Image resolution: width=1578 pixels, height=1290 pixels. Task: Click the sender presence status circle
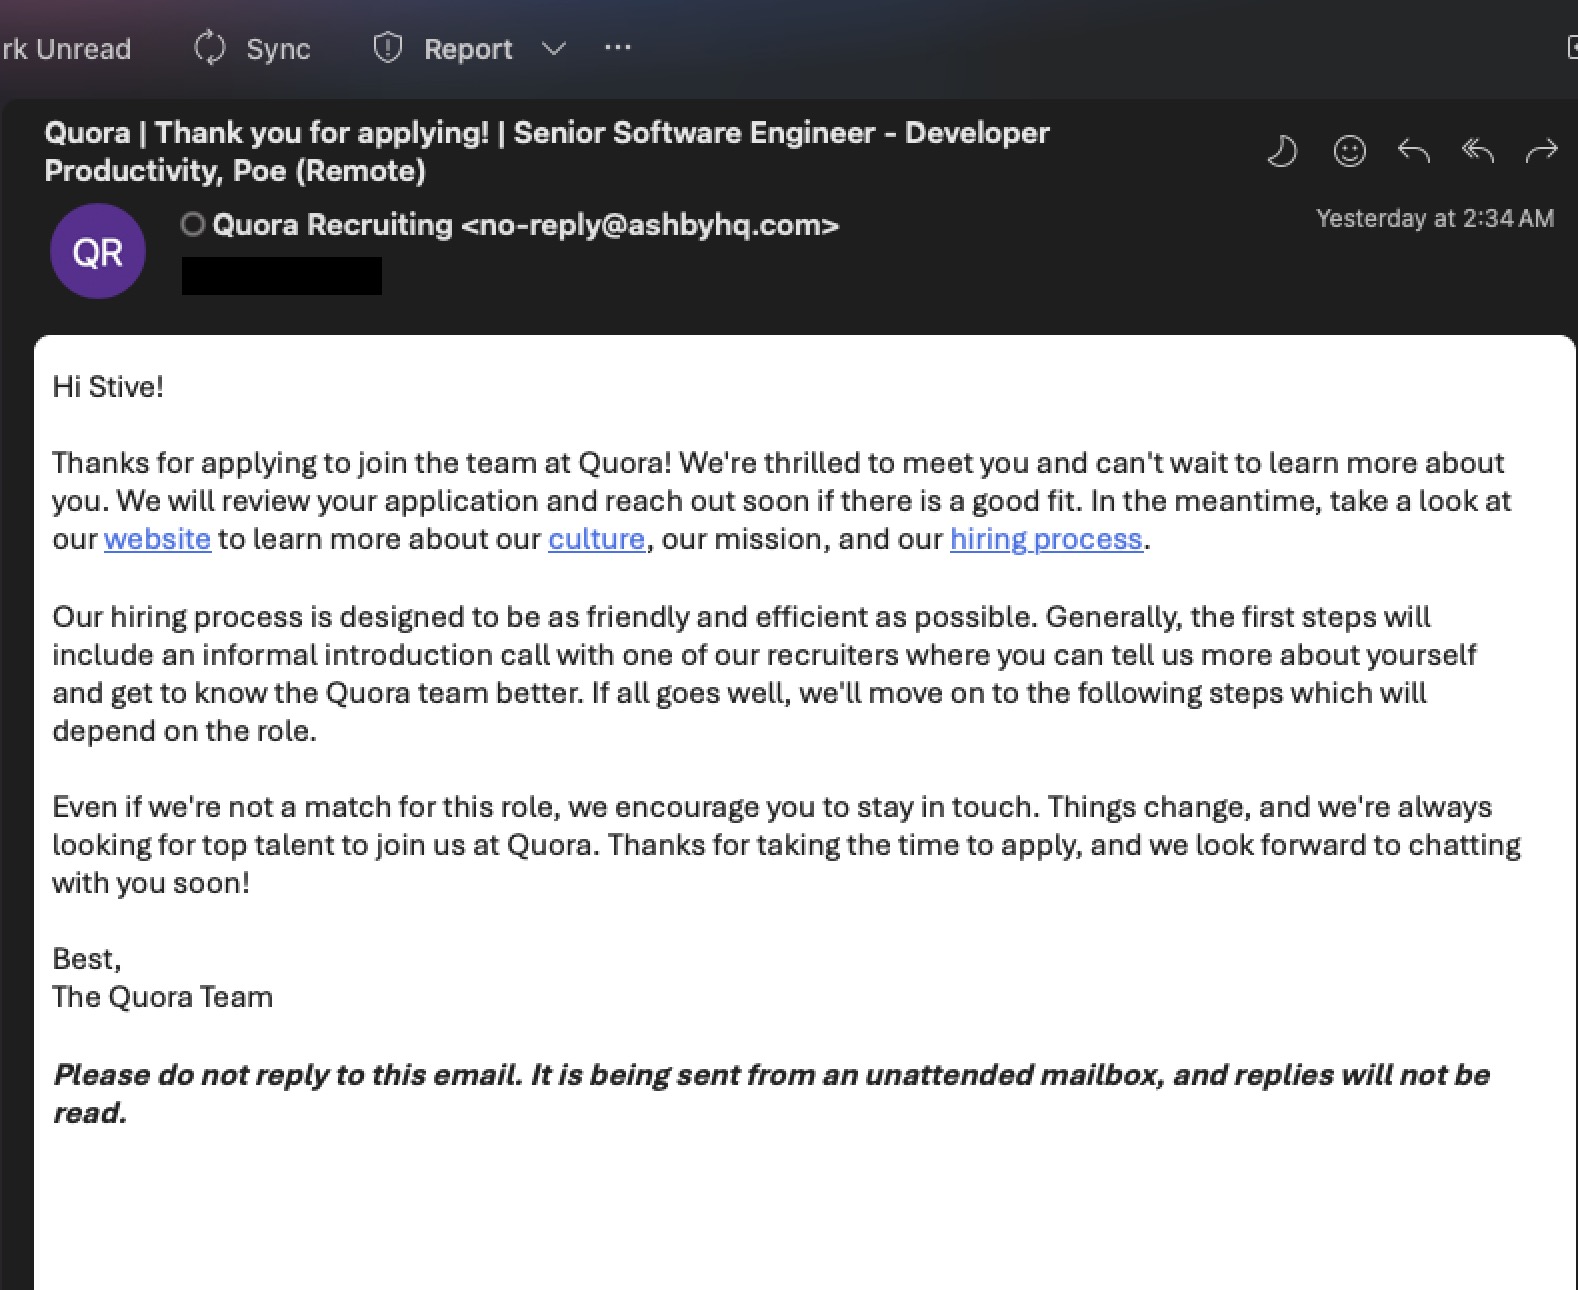[x=192, y=225]
